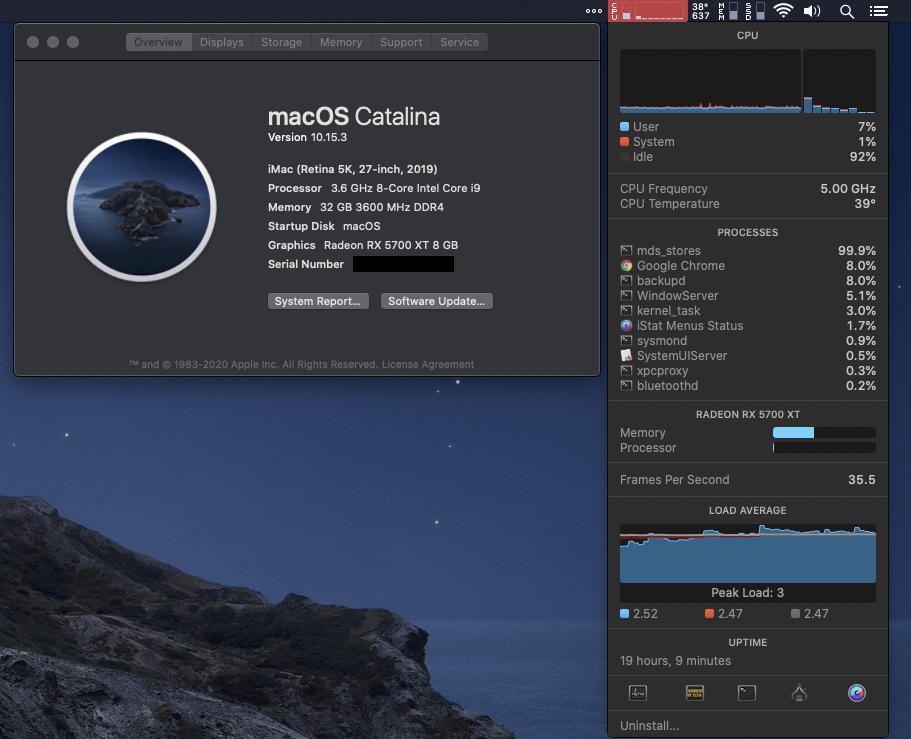Switch to the Displays tab
The width and height of the screenshot is (911, 739).
click(x=222, y=42)
